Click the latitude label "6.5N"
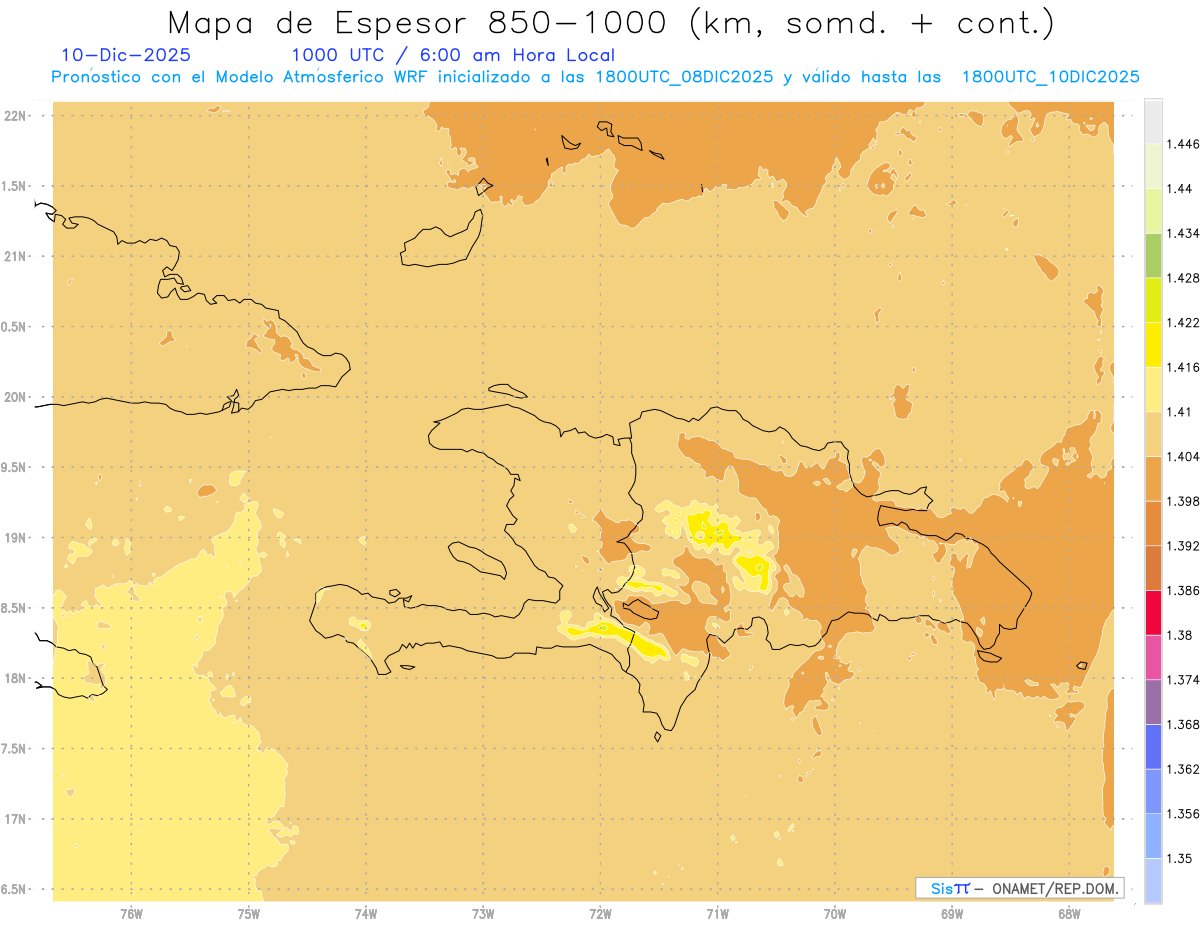The height and width of the screenshot is (927, 1200). [14, 889]
